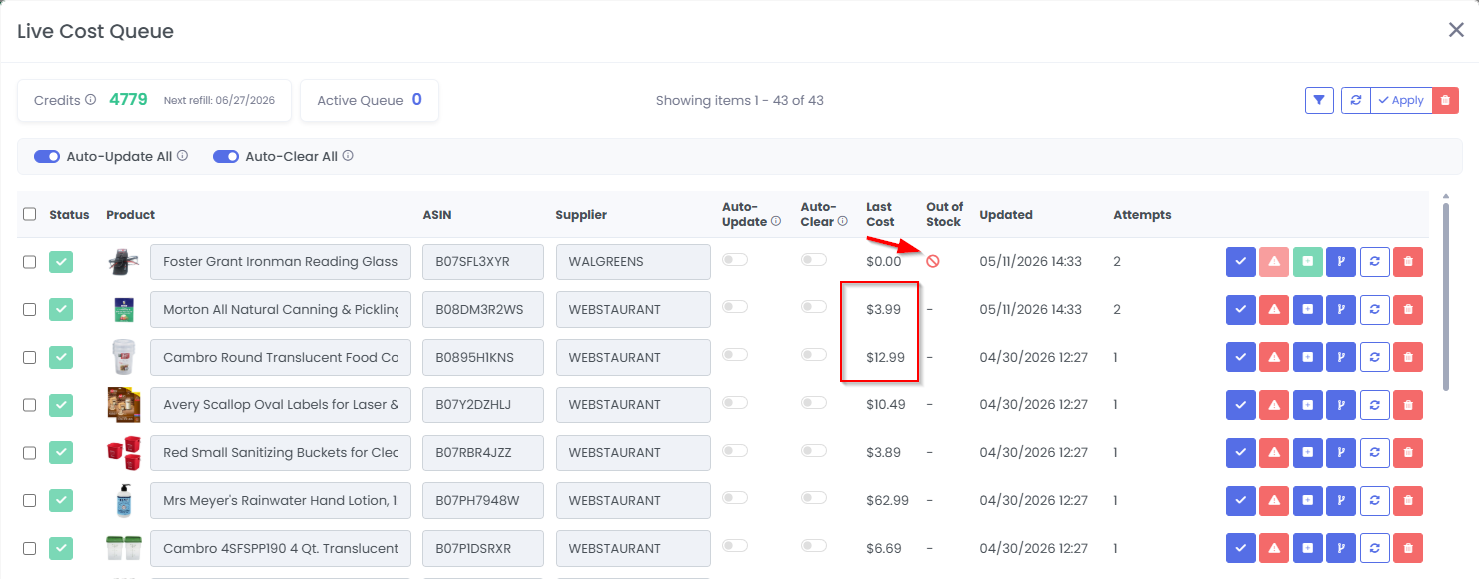Click Mrs Meyer's Rainwater product field
Screen dimensions: 1479x579
[x=280, y=500]
